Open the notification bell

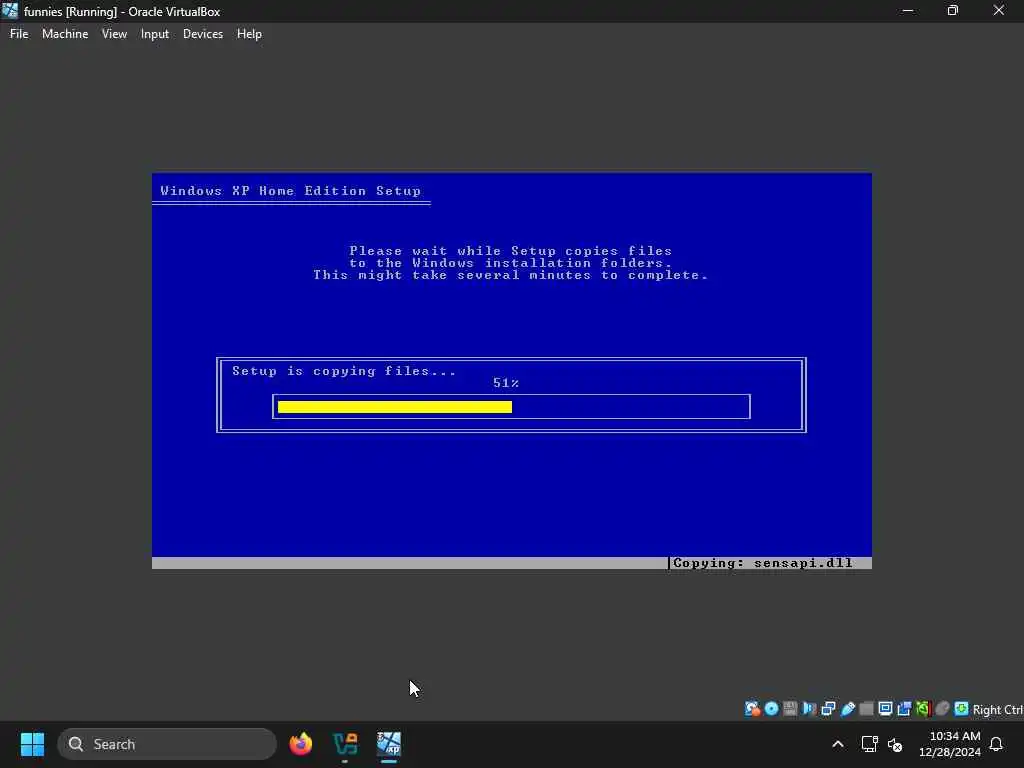(x=996, y=744)
